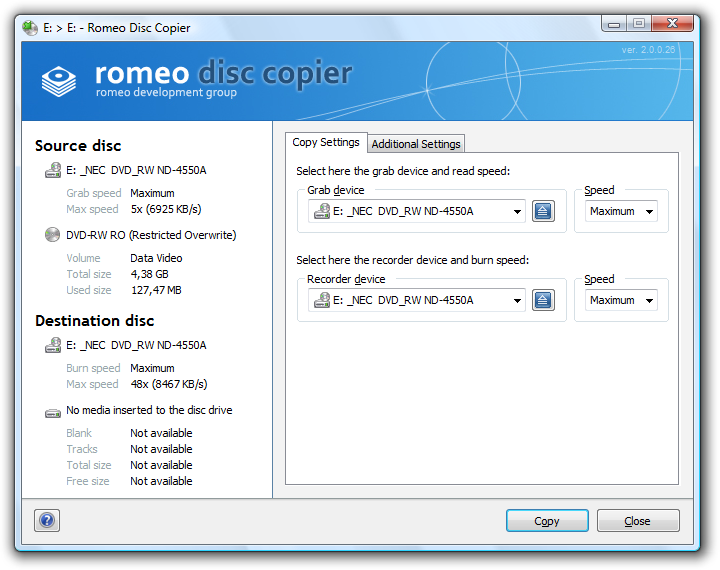Click the 'Destination disc' heading
This screenshot has width=720, height=570.
pyautogui.click(x=95, y=321)
